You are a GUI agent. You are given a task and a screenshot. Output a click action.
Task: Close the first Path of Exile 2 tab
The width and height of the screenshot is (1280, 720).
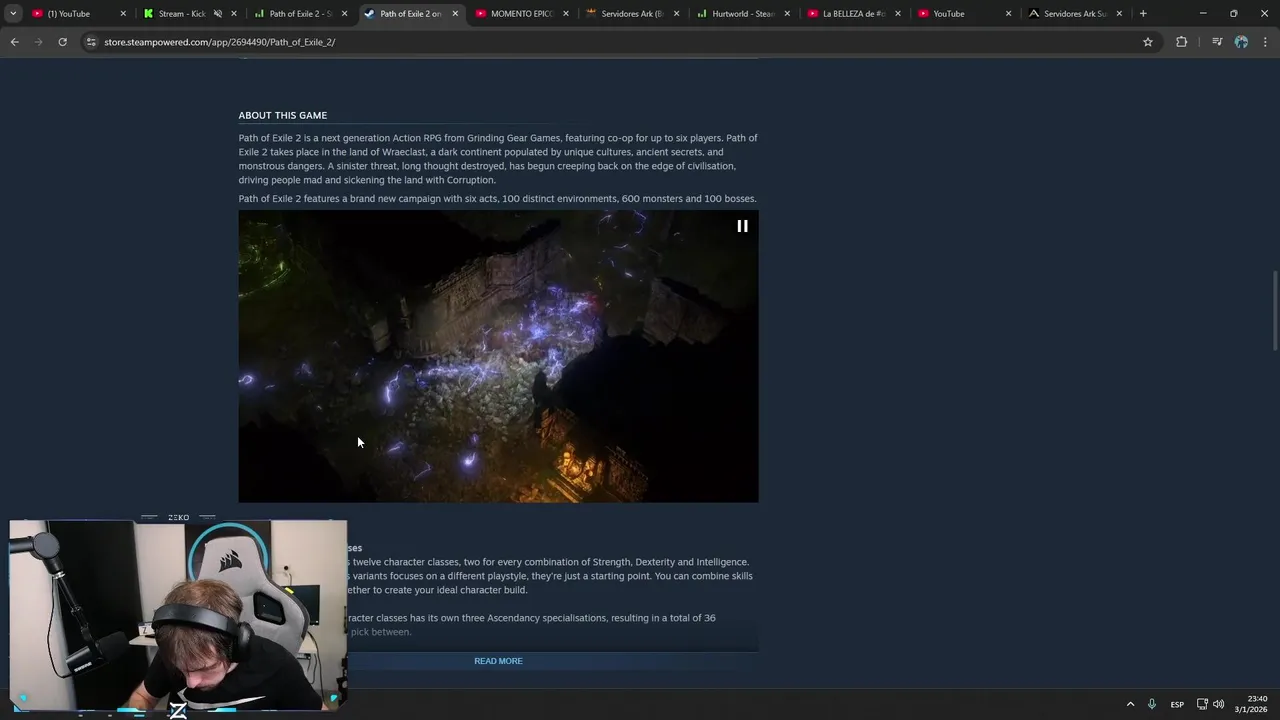345,14
